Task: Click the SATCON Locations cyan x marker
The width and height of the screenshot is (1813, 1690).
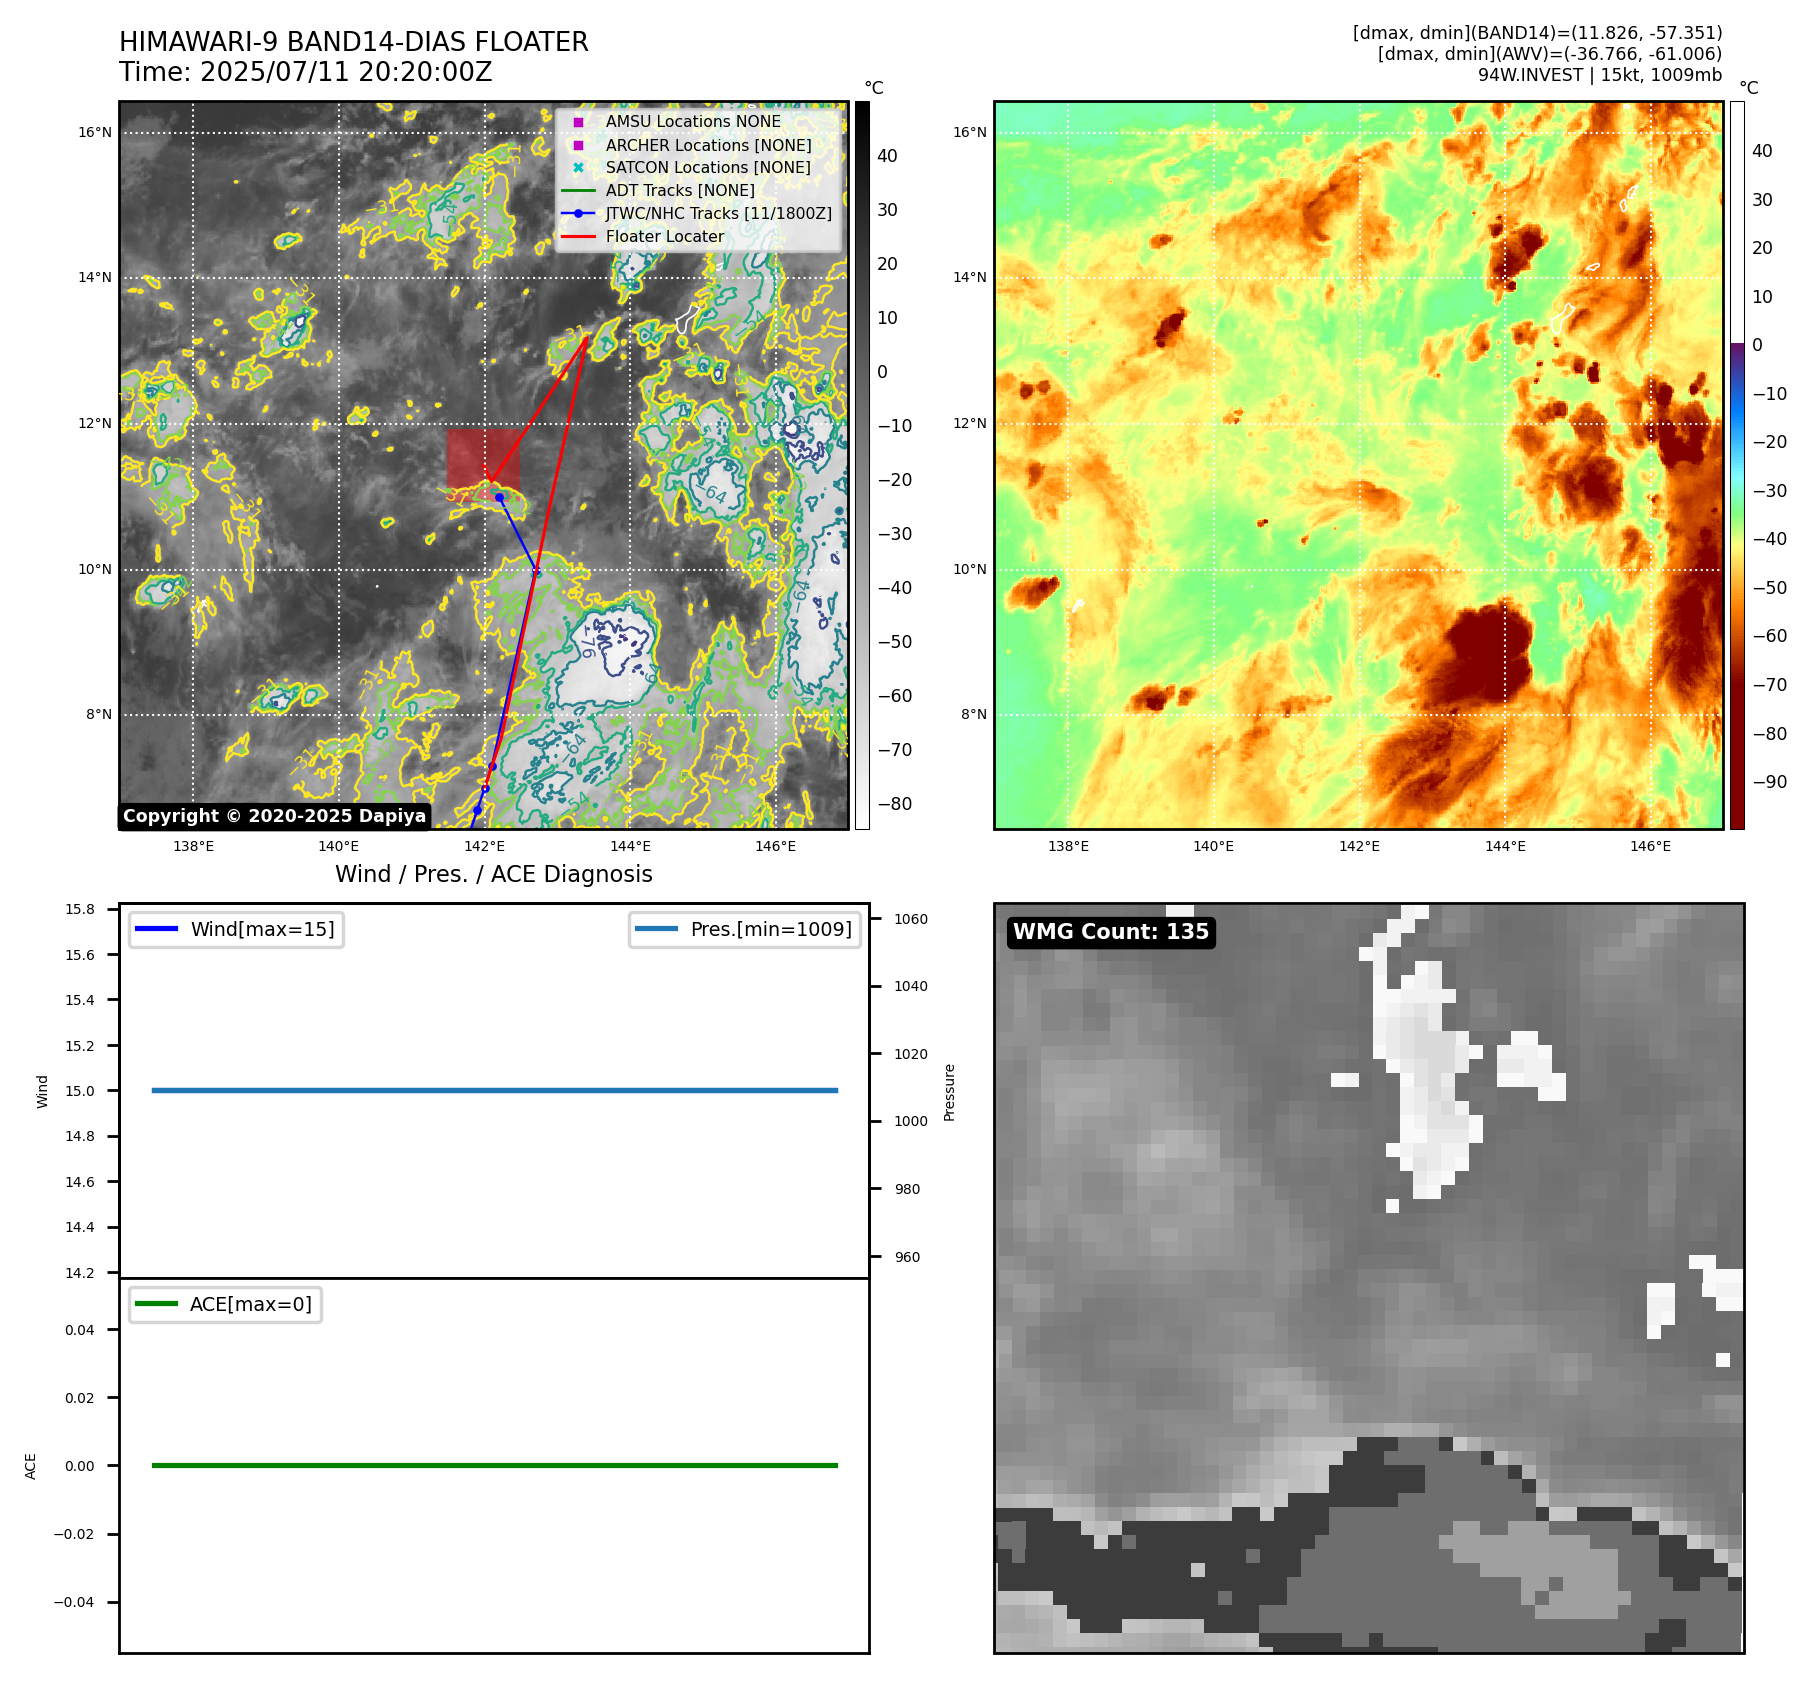Action: (578, 168)
